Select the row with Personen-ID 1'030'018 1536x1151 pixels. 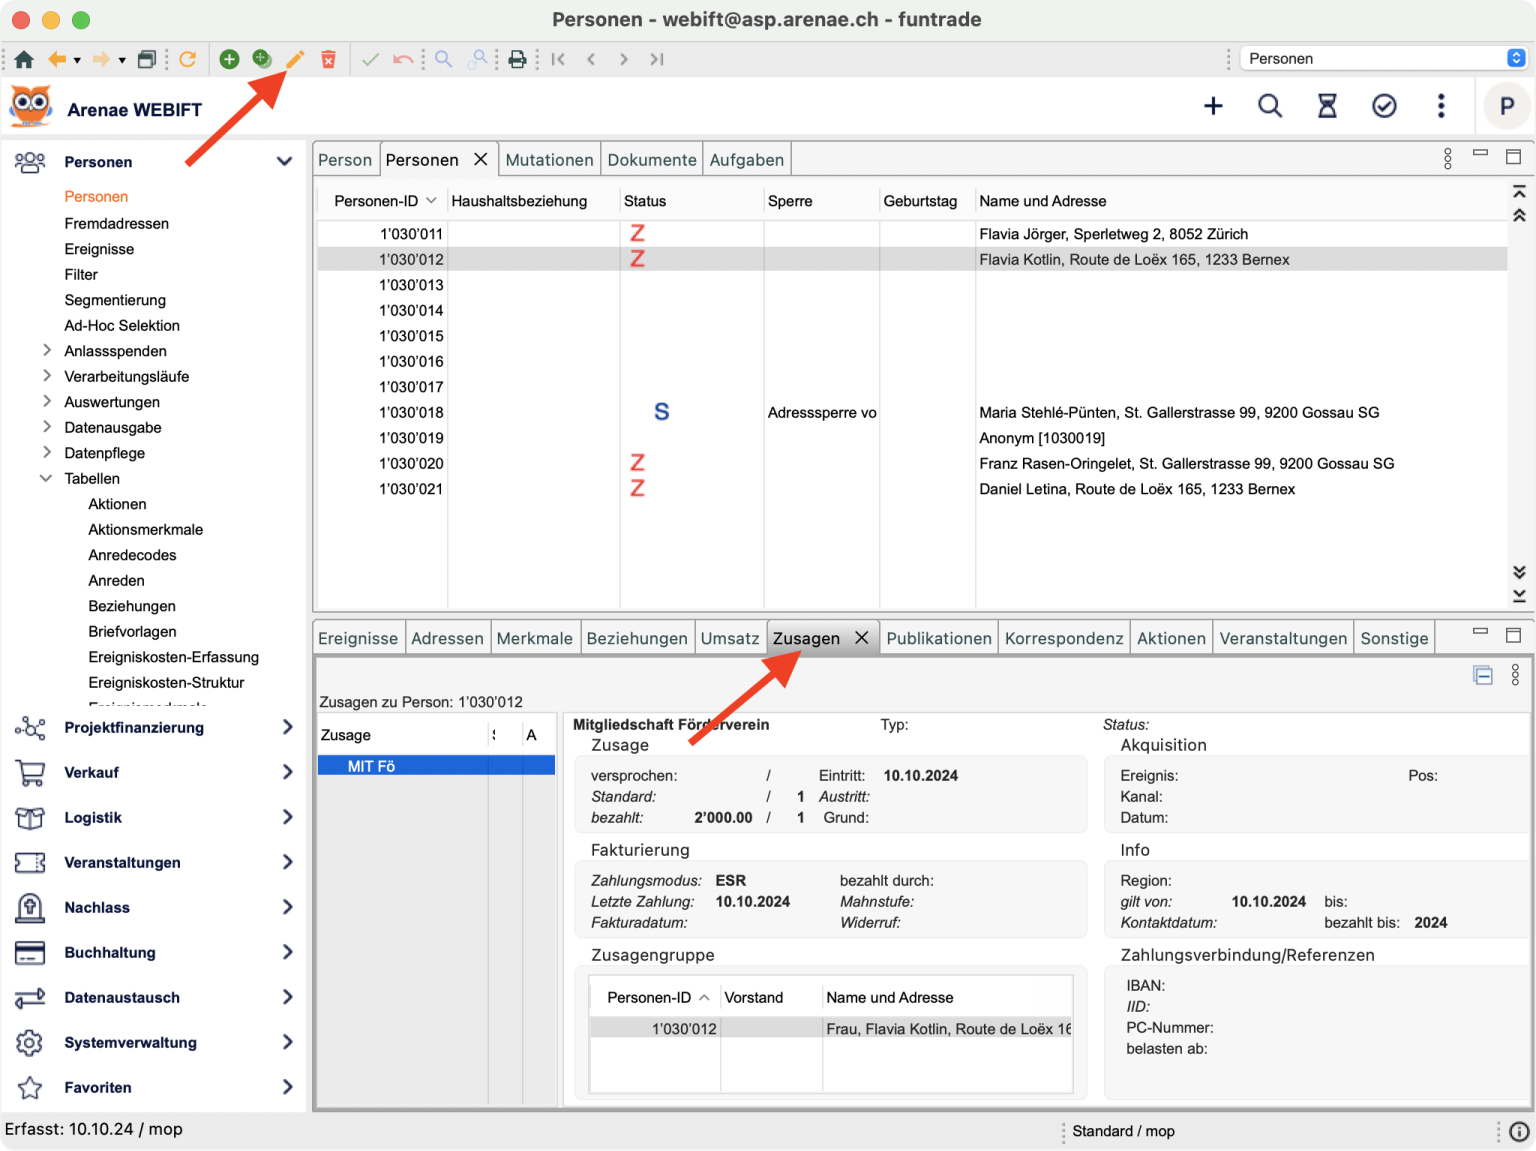pyautogui.click(x=411, y=412)
